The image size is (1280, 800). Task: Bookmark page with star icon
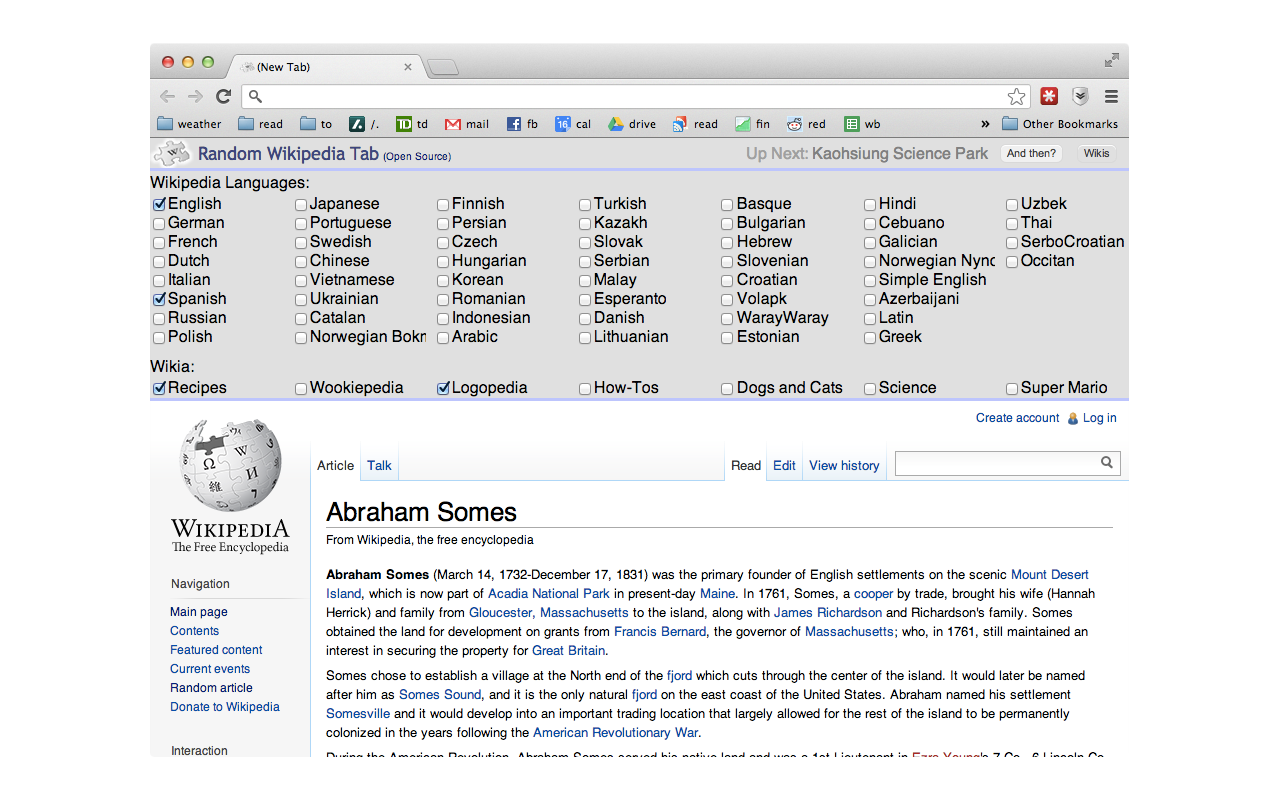pos(1016,97)
